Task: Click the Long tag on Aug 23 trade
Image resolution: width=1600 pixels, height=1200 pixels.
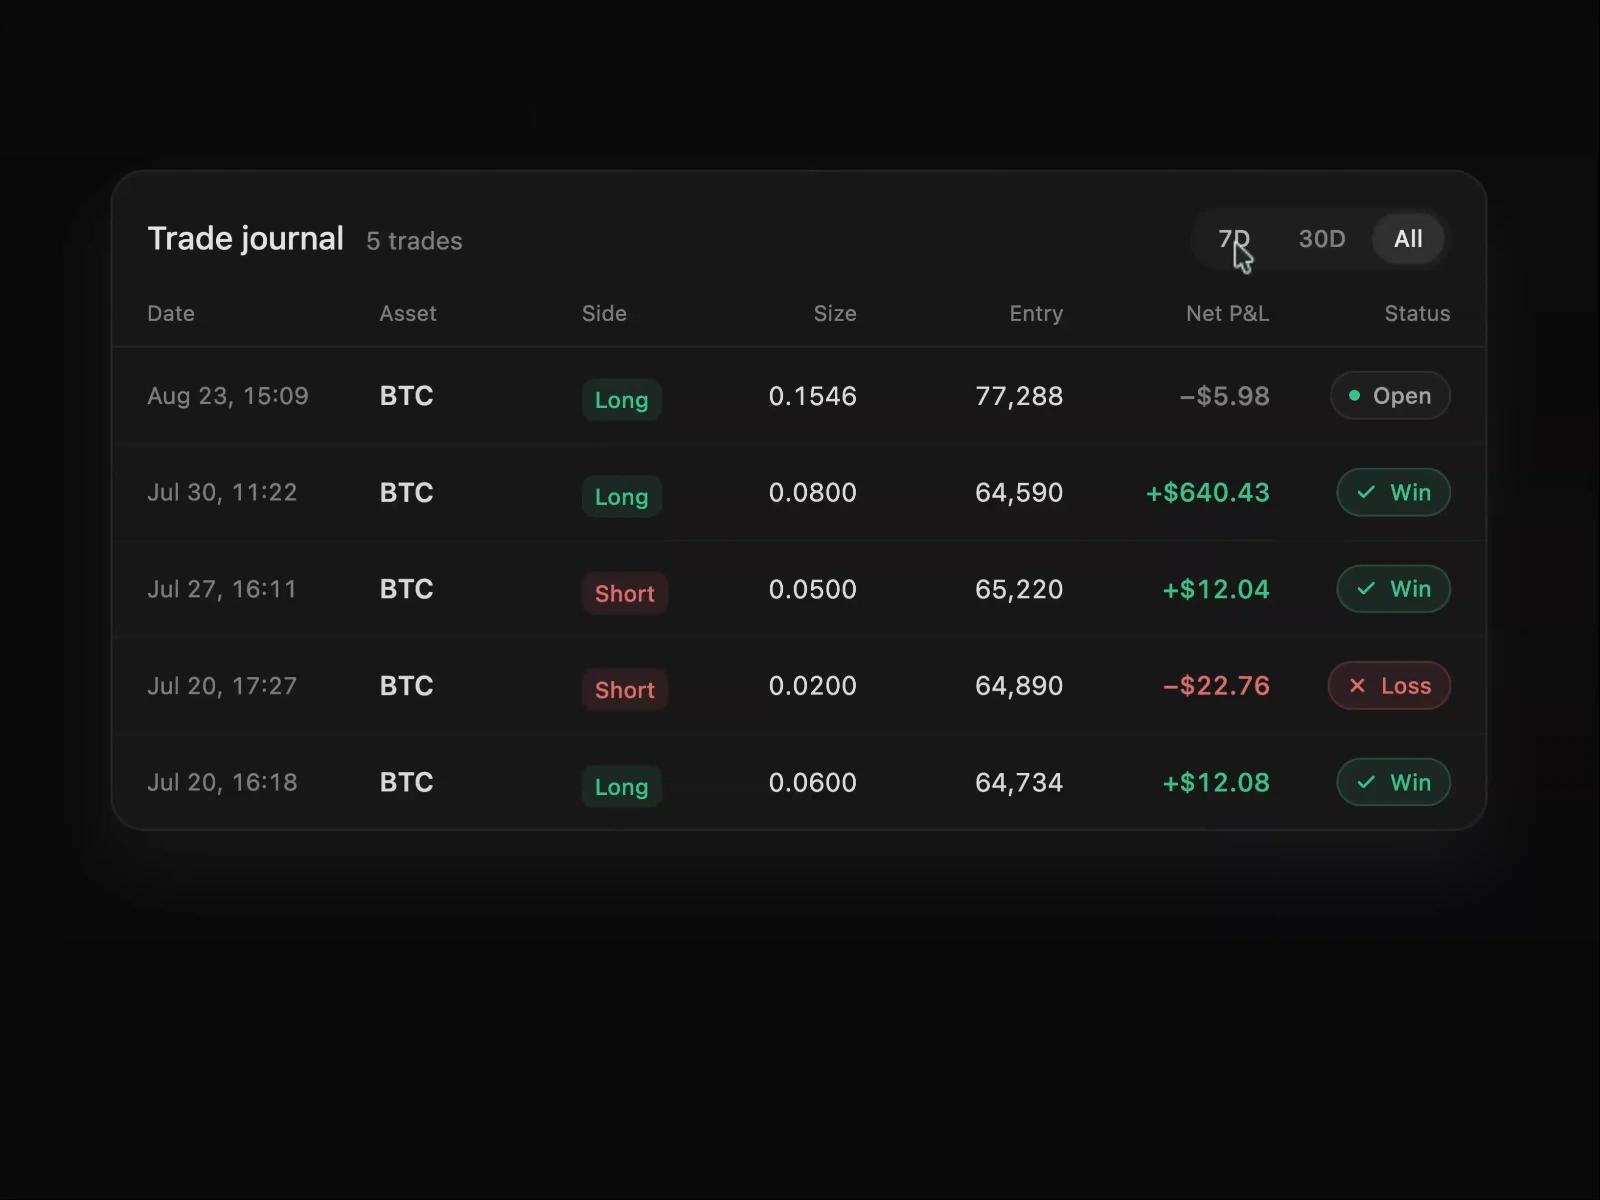Action: coord(621,399)
